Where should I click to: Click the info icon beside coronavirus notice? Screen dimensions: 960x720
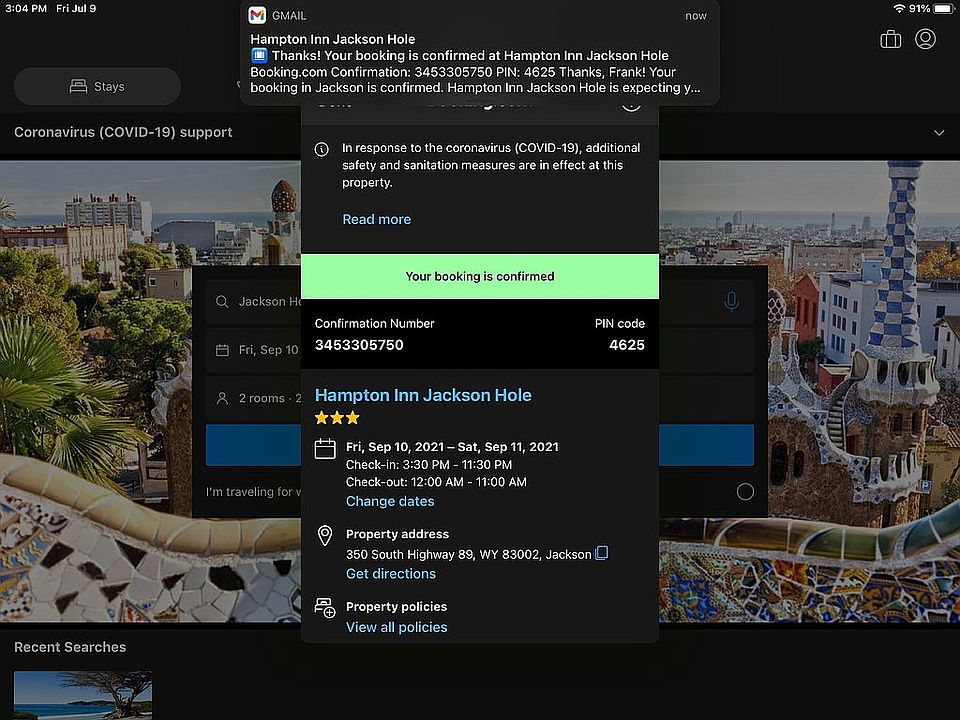[321, 149]
